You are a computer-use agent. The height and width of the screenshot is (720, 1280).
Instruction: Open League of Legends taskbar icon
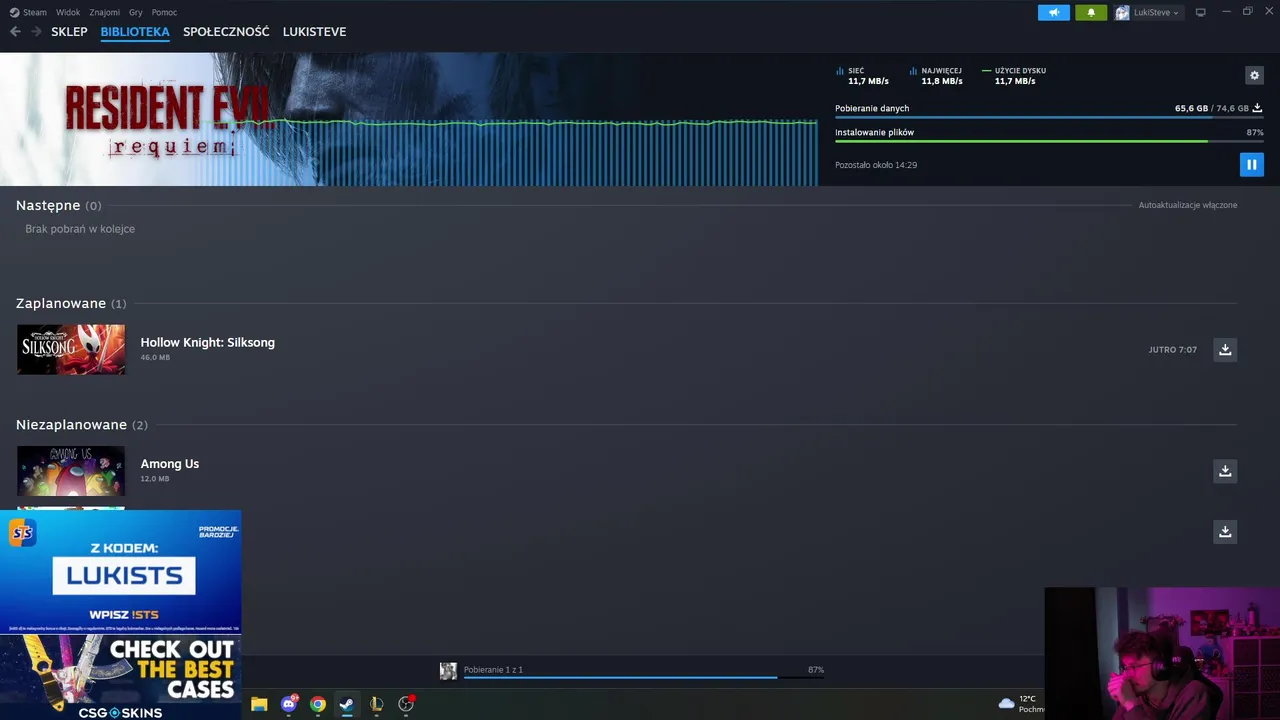click(376, 704)
